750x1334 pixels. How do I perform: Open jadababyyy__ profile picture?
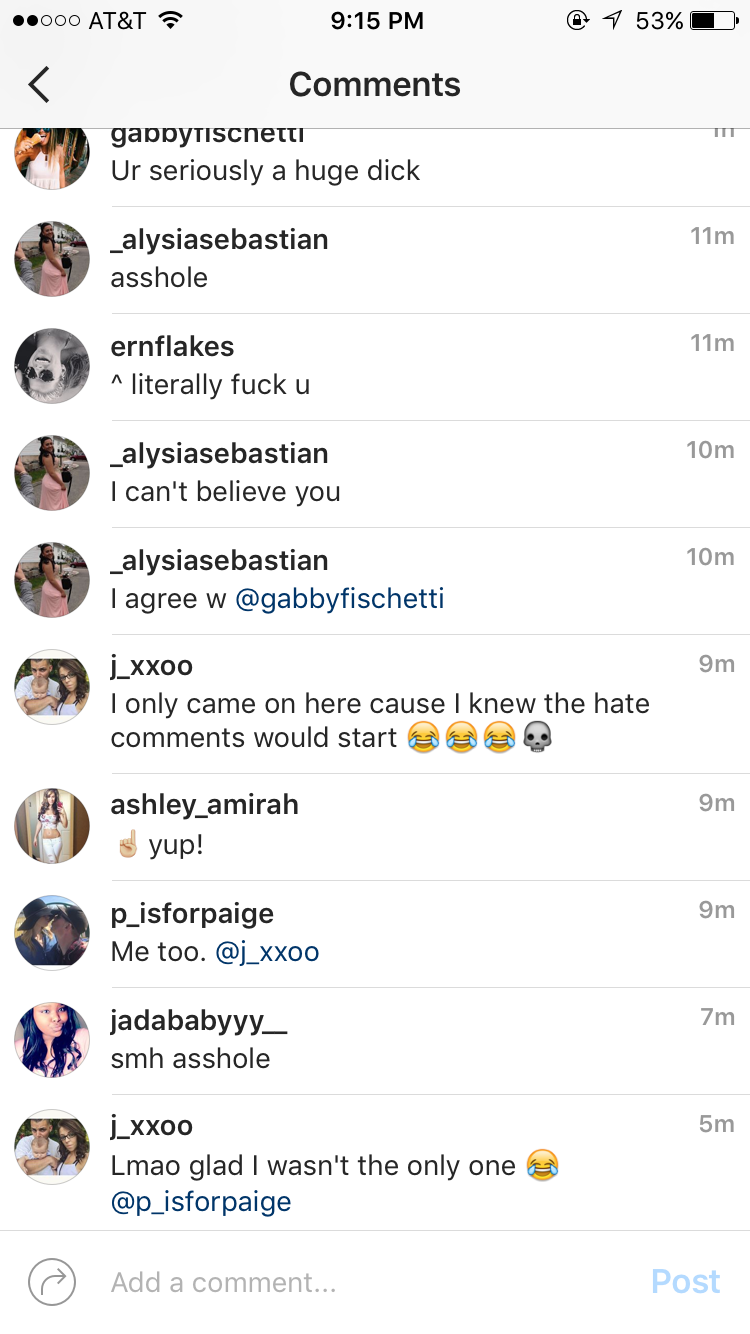pyautogui.click(x=52, y=1040)
